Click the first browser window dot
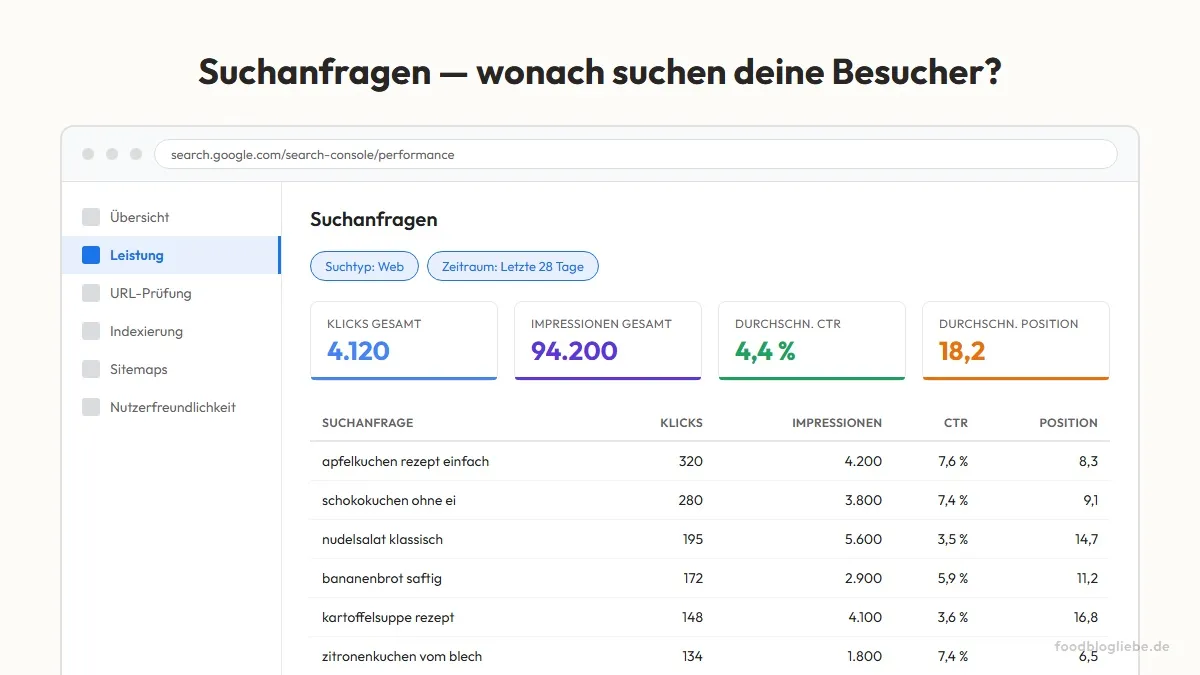 tap(87, 153)
